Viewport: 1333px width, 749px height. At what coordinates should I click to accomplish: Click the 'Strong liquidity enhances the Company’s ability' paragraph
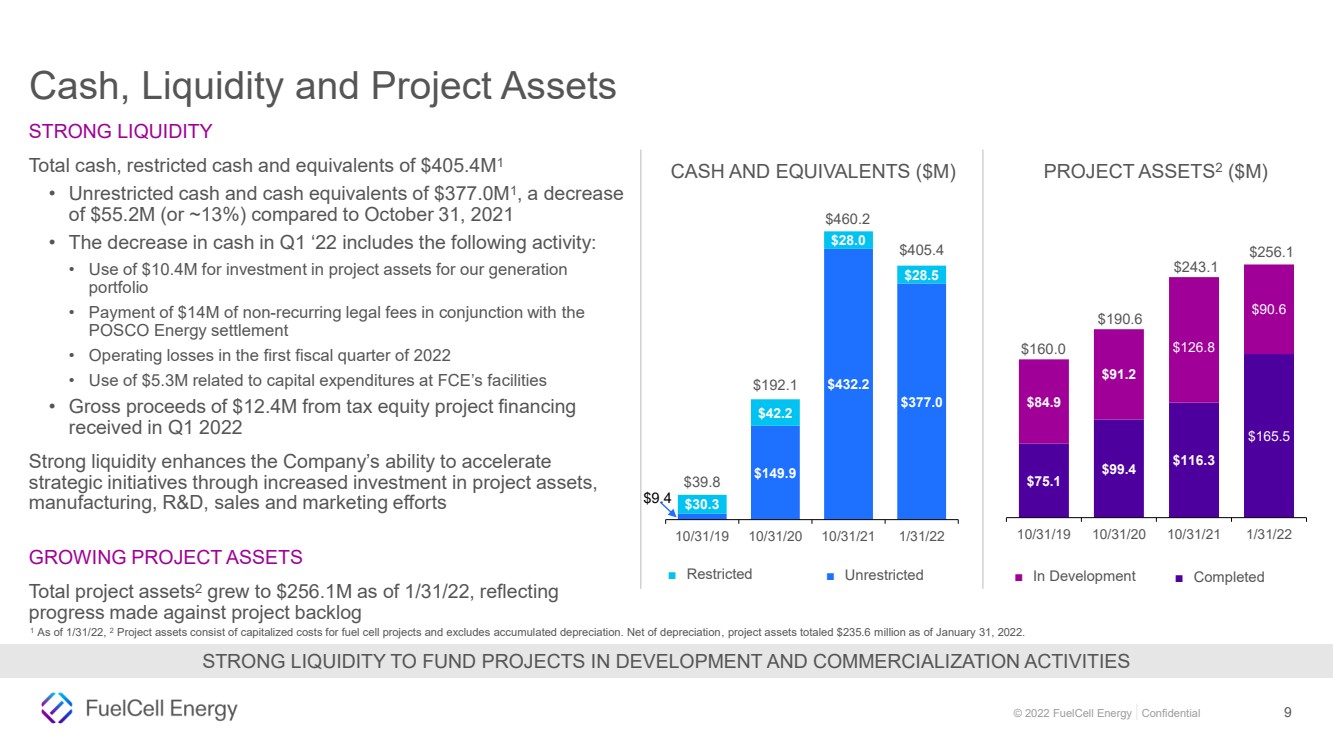click(314, 481)
